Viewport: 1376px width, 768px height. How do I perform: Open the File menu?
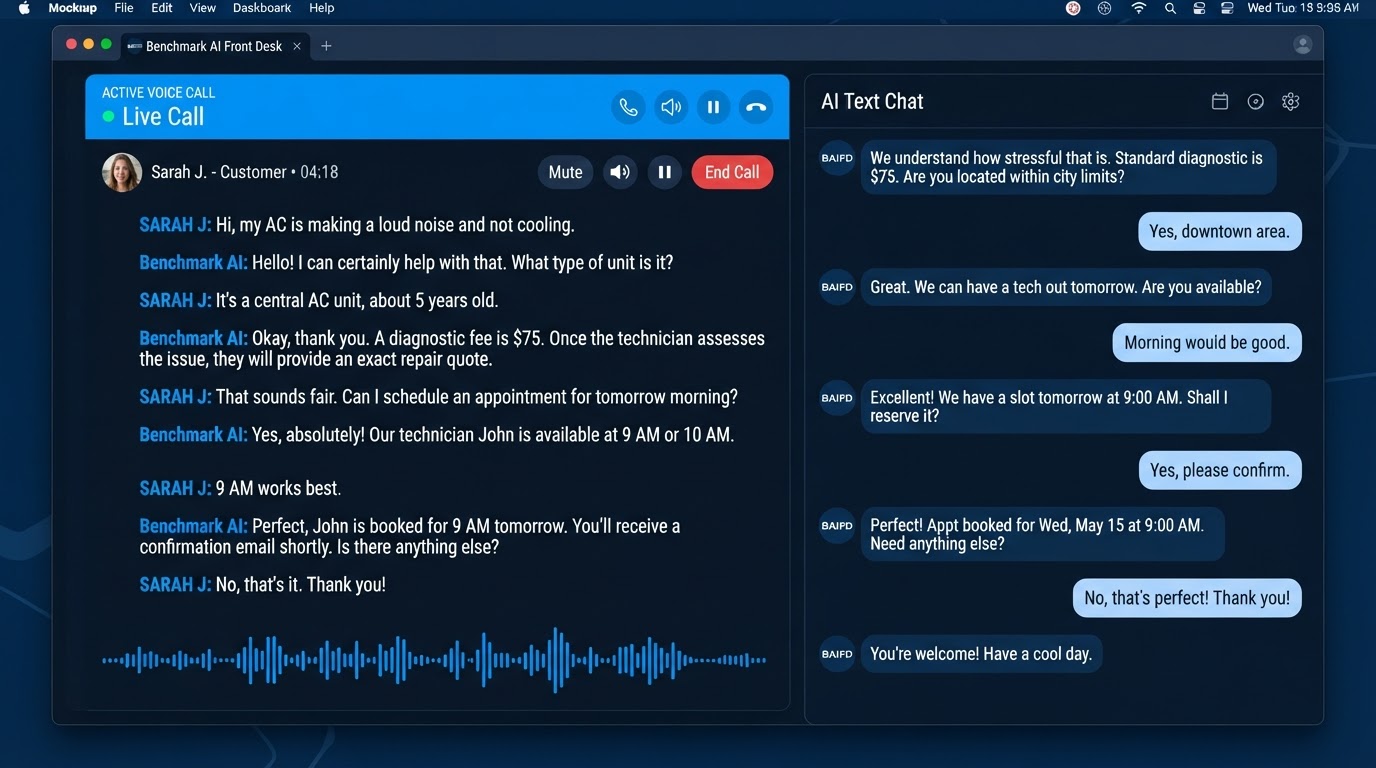point(124,8)
